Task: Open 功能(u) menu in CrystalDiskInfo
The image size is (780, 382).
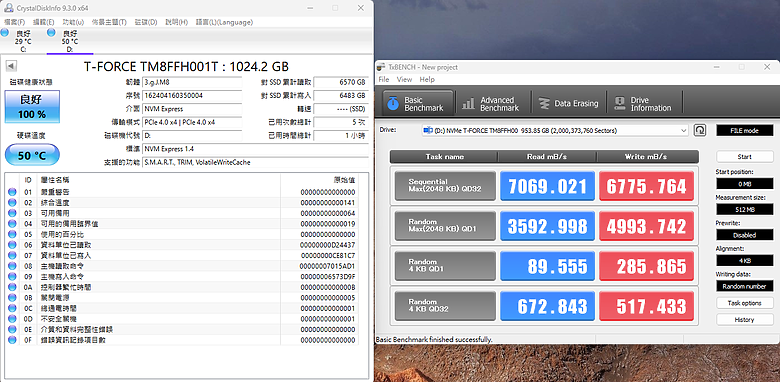Action: [73, 22]
